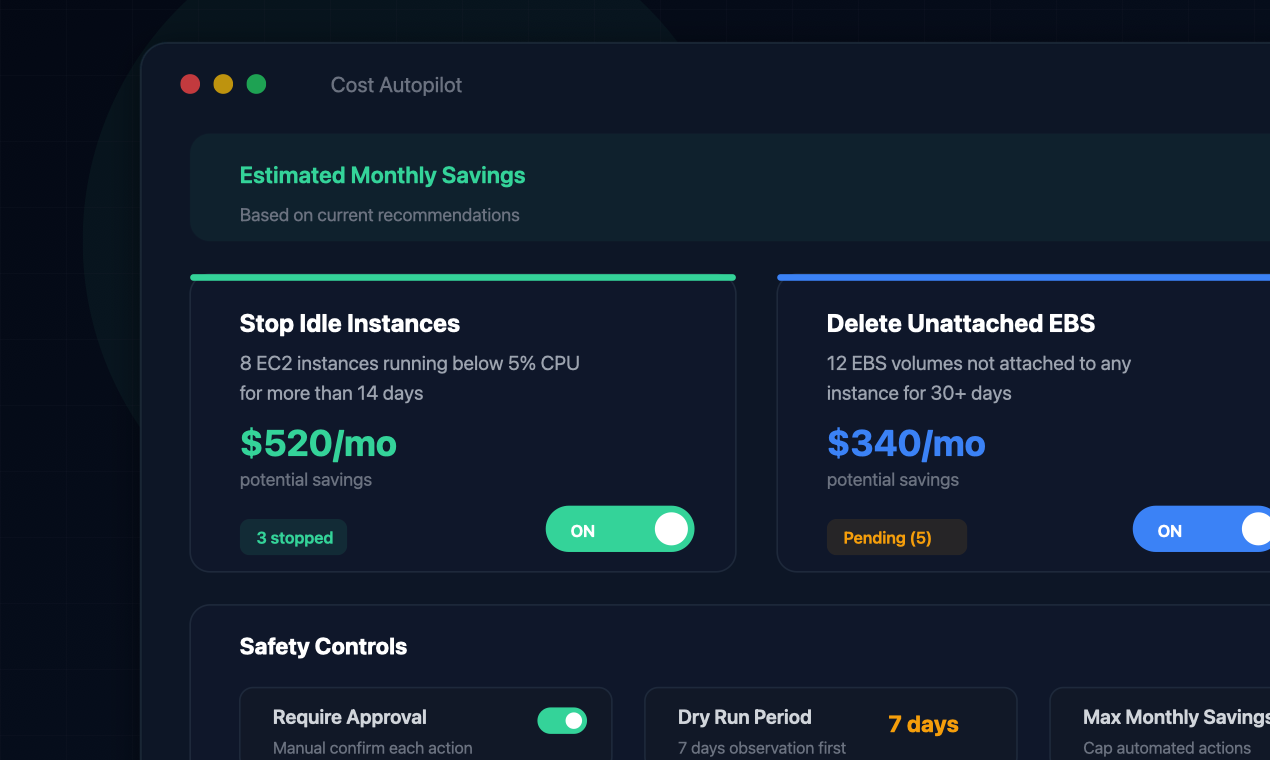Click "Based on current recommendations" subtitle

[379, 215]
